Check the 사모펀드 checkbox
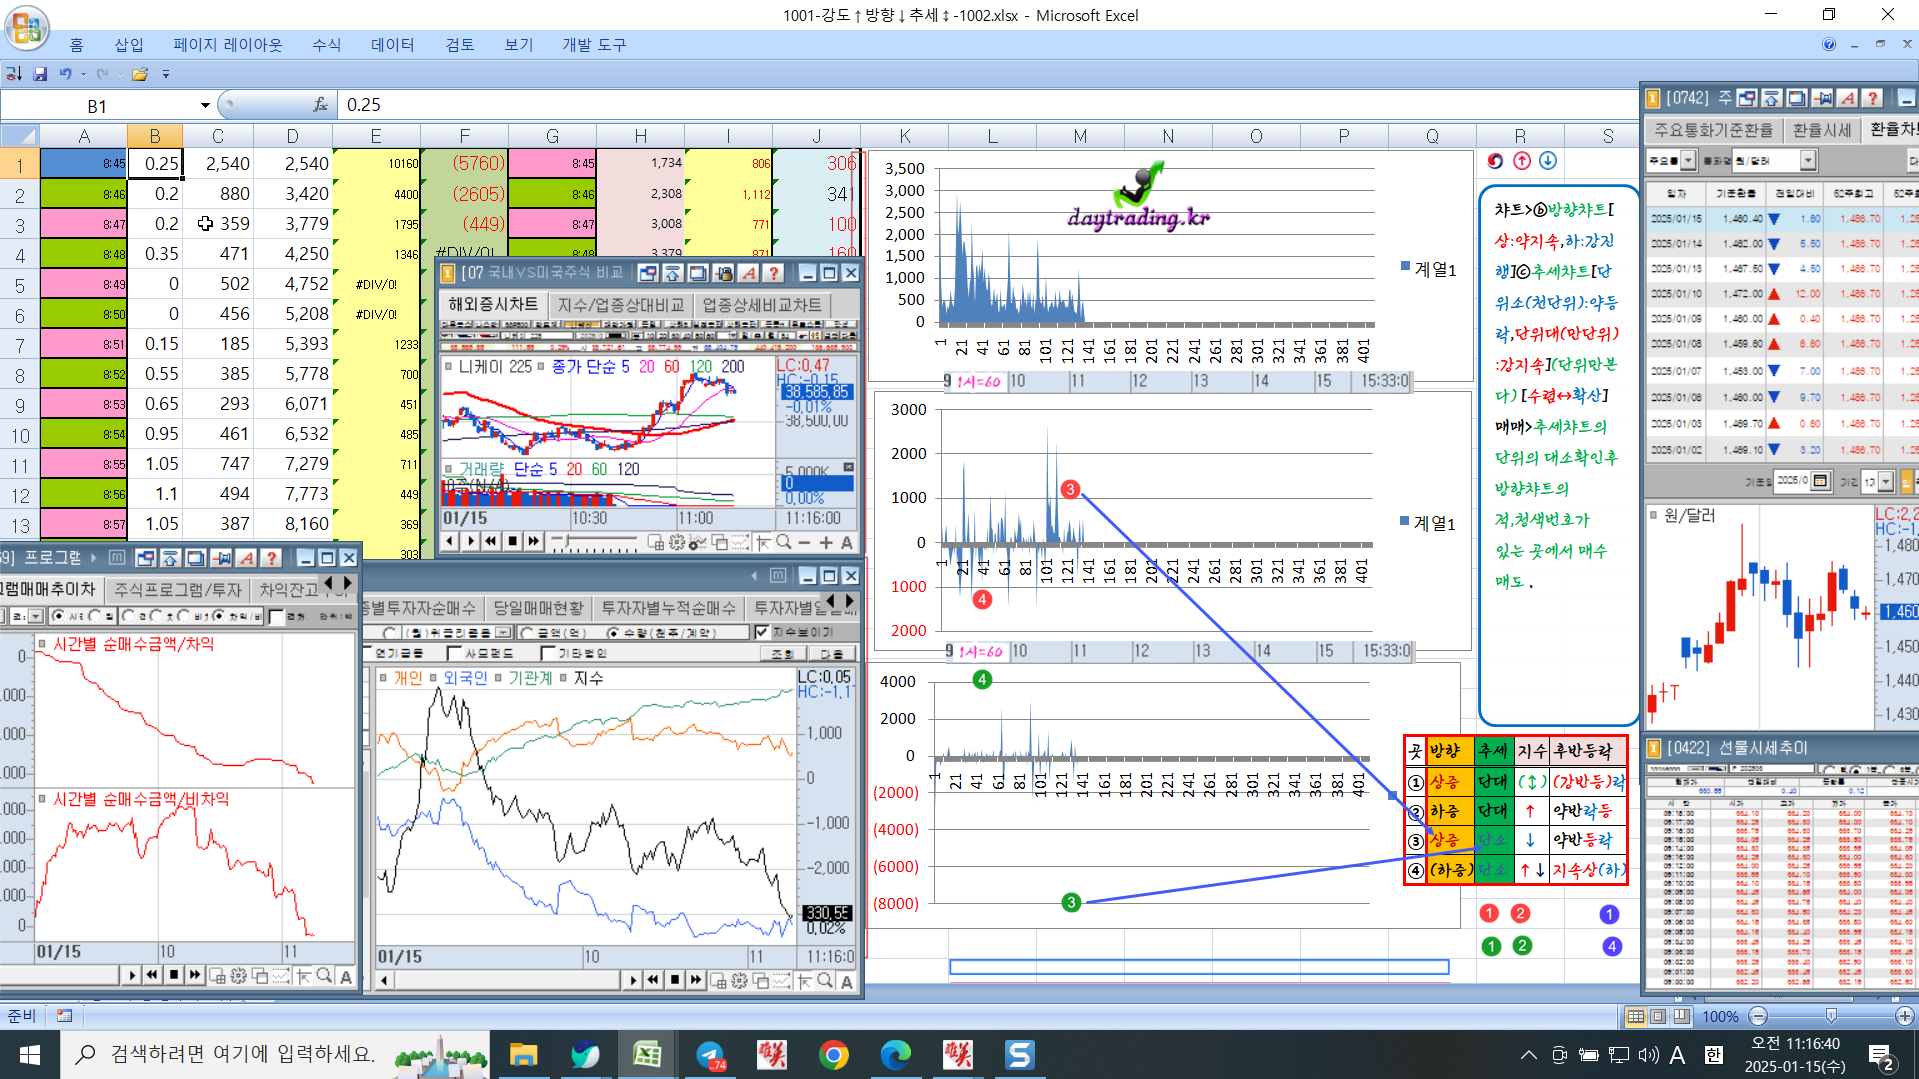The image size is (1919, 1079). 454,653
